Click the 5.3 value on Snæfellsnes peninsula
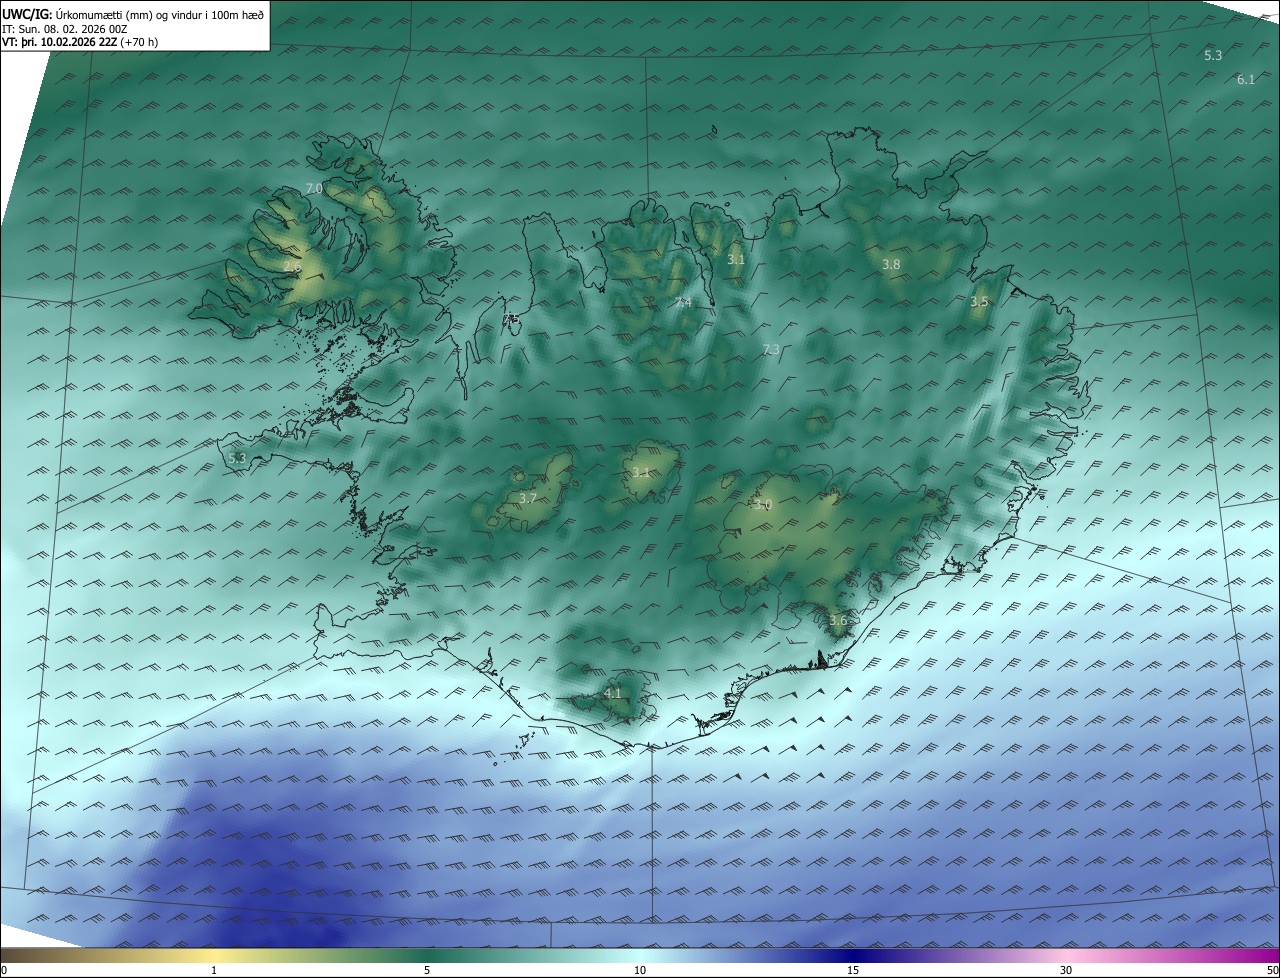1280x978 pixels. point(237,458)
